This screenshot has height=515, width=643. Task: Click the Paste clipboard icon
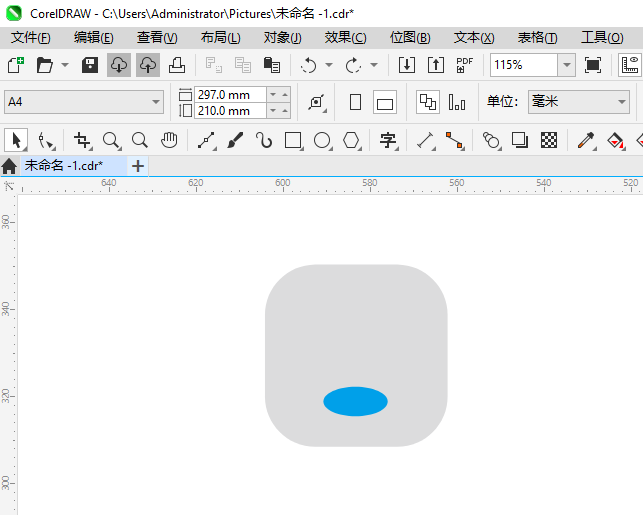pyautogui.click(x=271, y=65)
